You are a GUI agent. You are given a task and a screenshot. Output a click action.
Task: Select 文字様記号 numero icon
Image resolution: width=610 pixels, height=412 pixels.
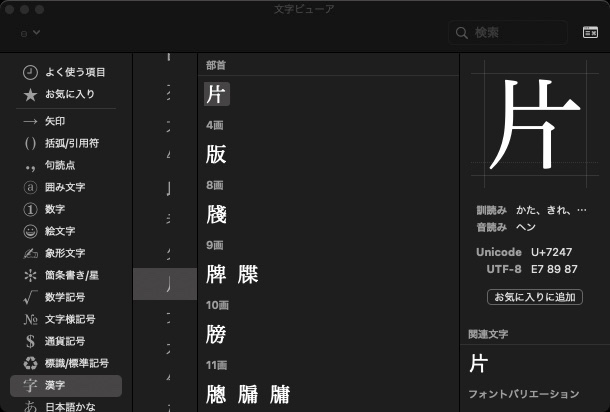pyautogui.click(x=30, y=319)
